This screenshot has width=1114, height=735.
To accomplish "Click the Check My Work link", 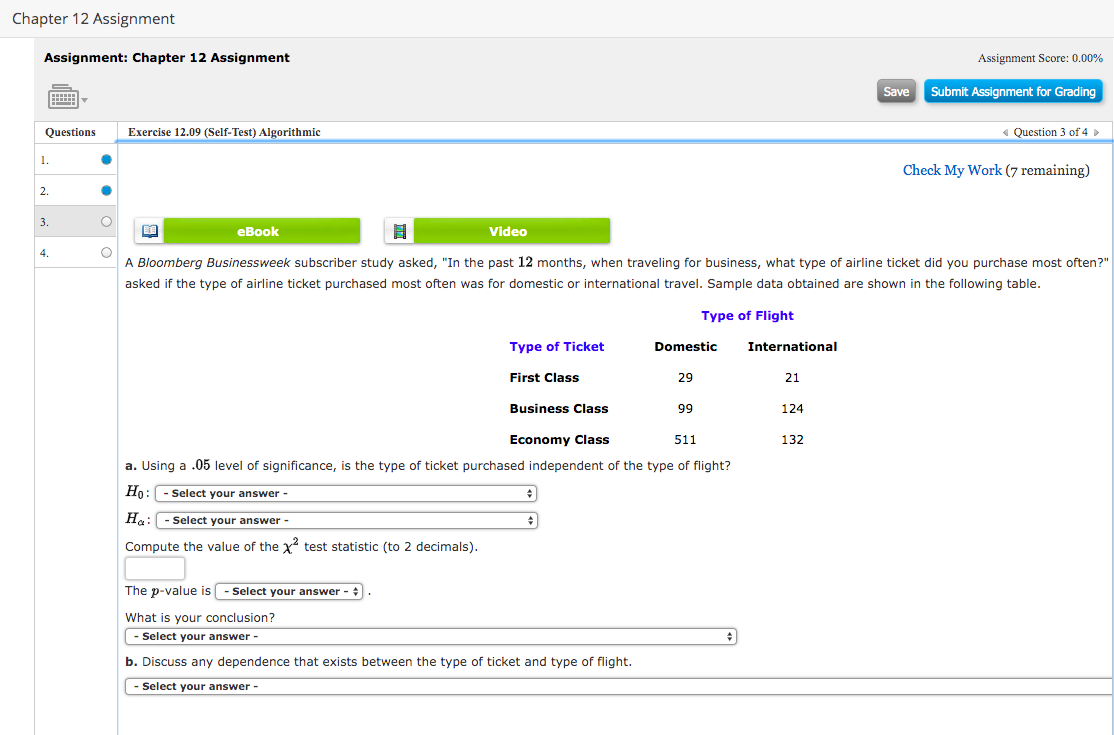I will (x=952, y=170).
